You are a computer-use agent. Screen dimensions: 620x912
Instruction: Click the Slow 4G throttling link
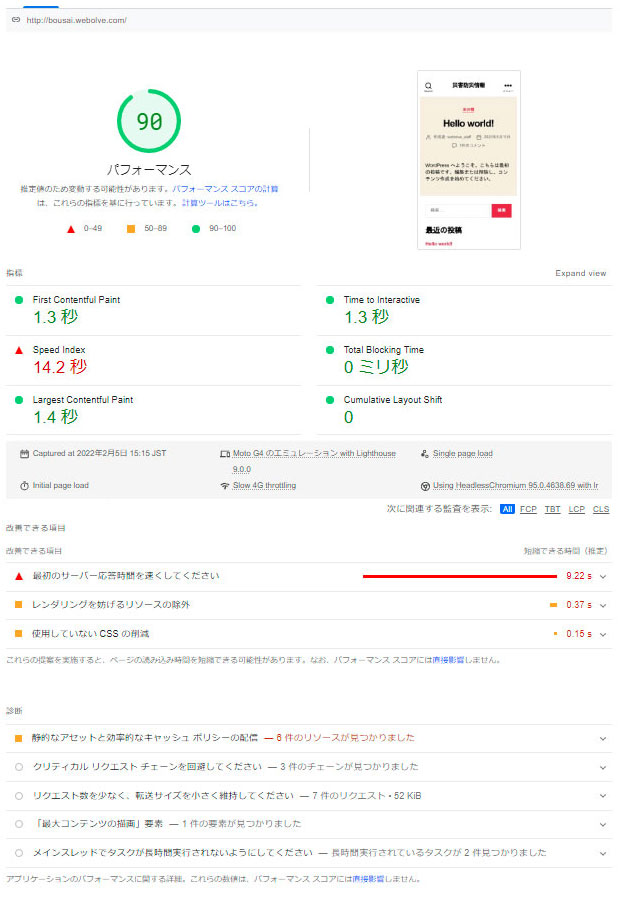[264, 486]
